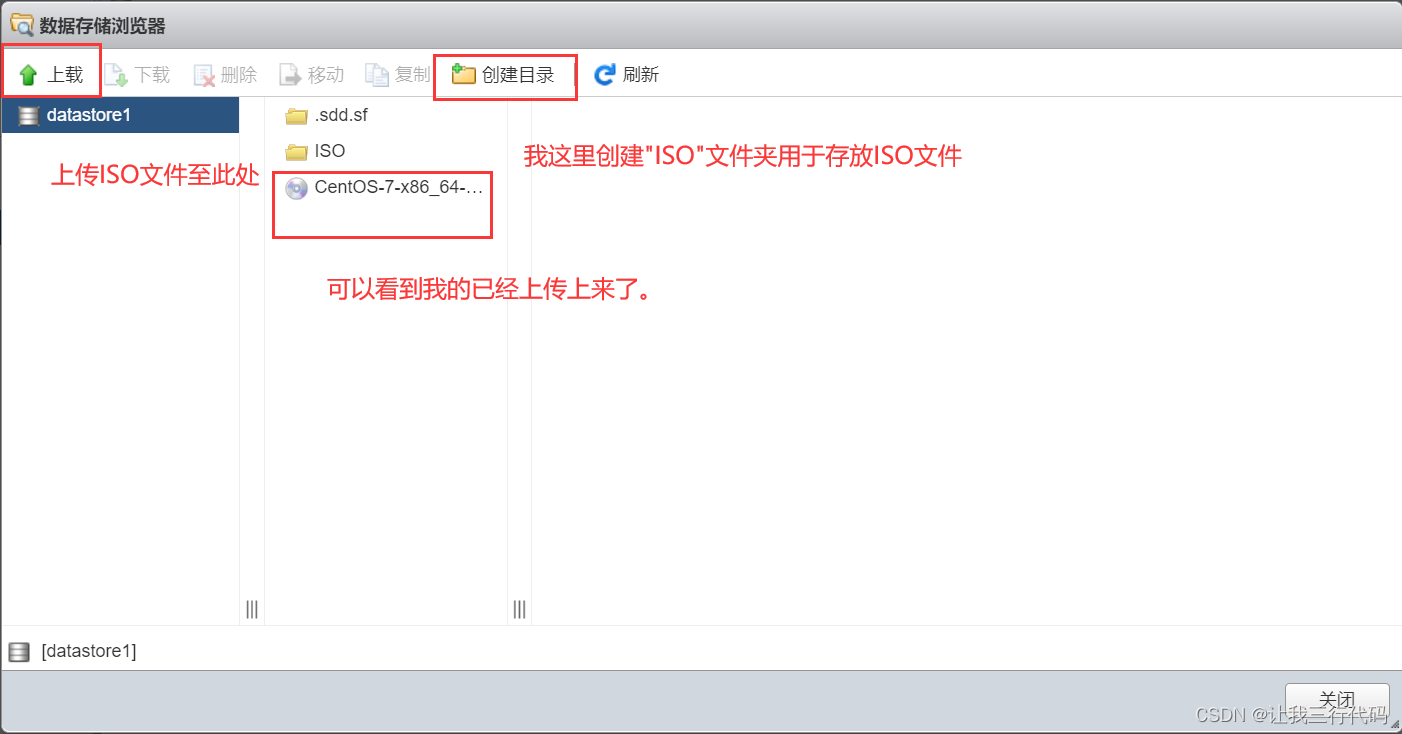The width and height of the screenshot is (1402, 734).
Task: Click the 上载 upload label
Action: click(65, 75)
